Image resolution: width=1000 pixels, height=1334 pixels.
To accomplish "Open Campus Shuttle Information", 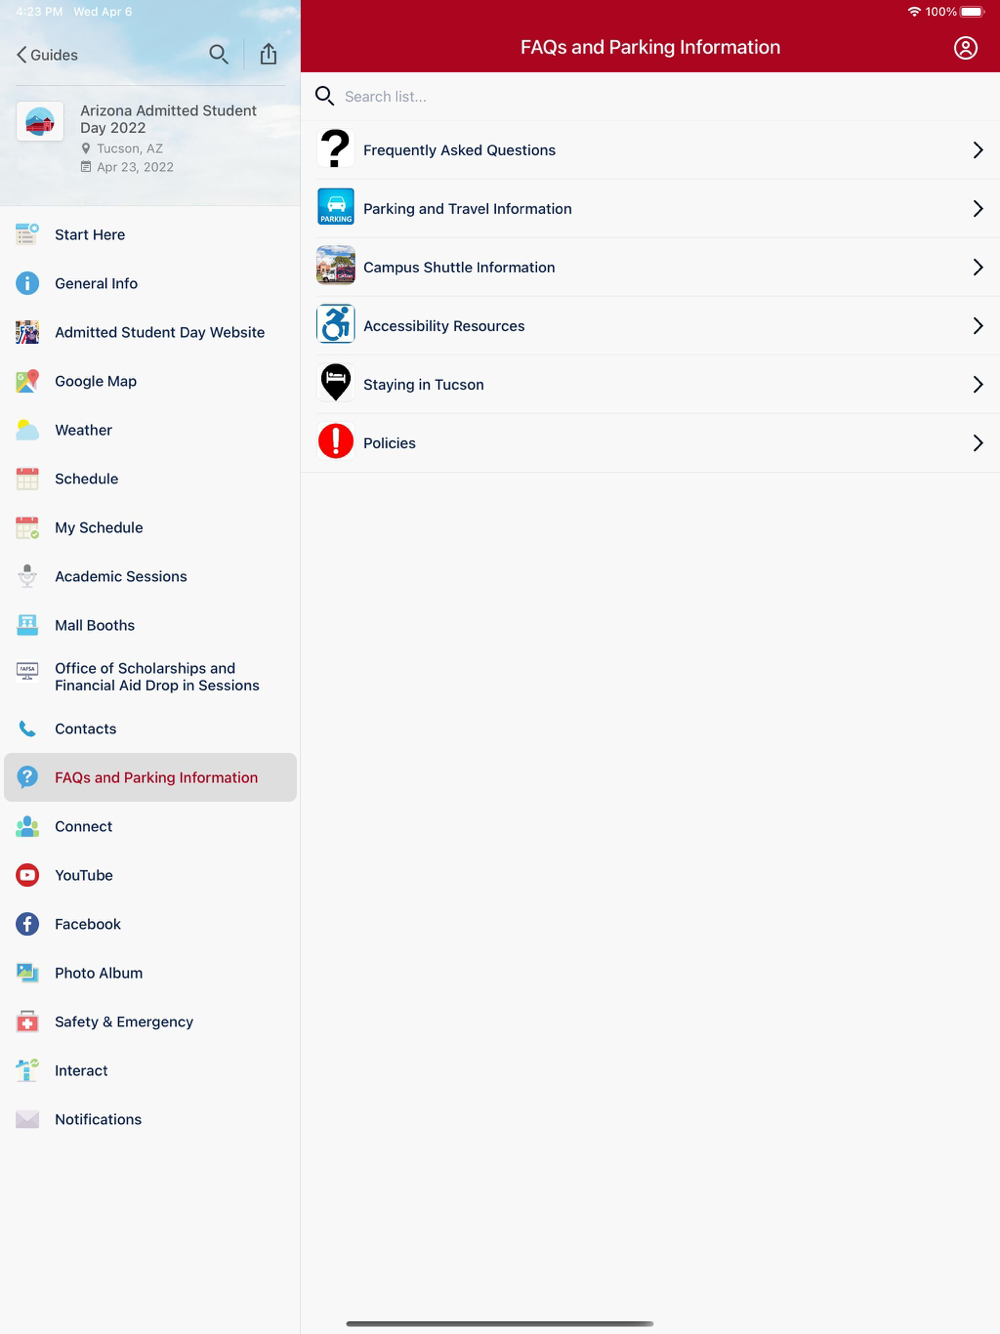I will point(650,267).
